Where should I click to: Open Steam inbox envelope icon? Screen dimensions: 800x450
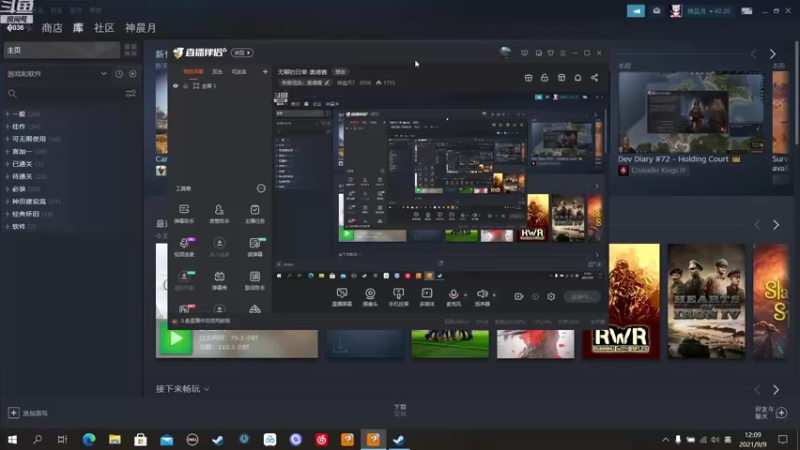coord(657,11)
